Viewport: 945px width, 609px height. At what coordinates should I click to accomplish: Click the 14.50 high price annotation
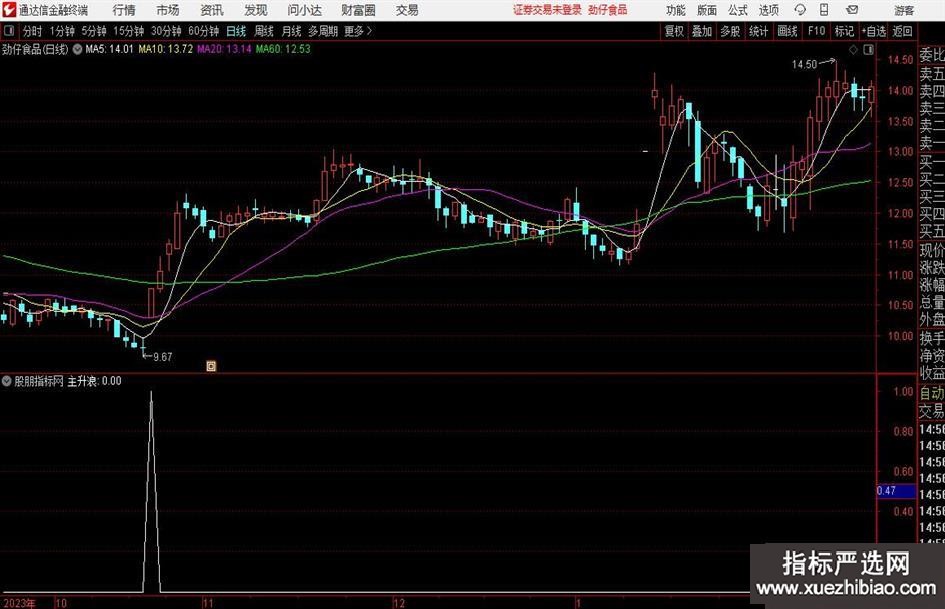coord(804,65)
